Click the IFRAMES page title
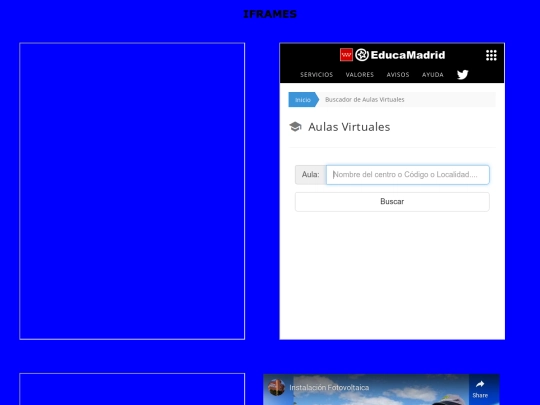 [x=270, y=14]
